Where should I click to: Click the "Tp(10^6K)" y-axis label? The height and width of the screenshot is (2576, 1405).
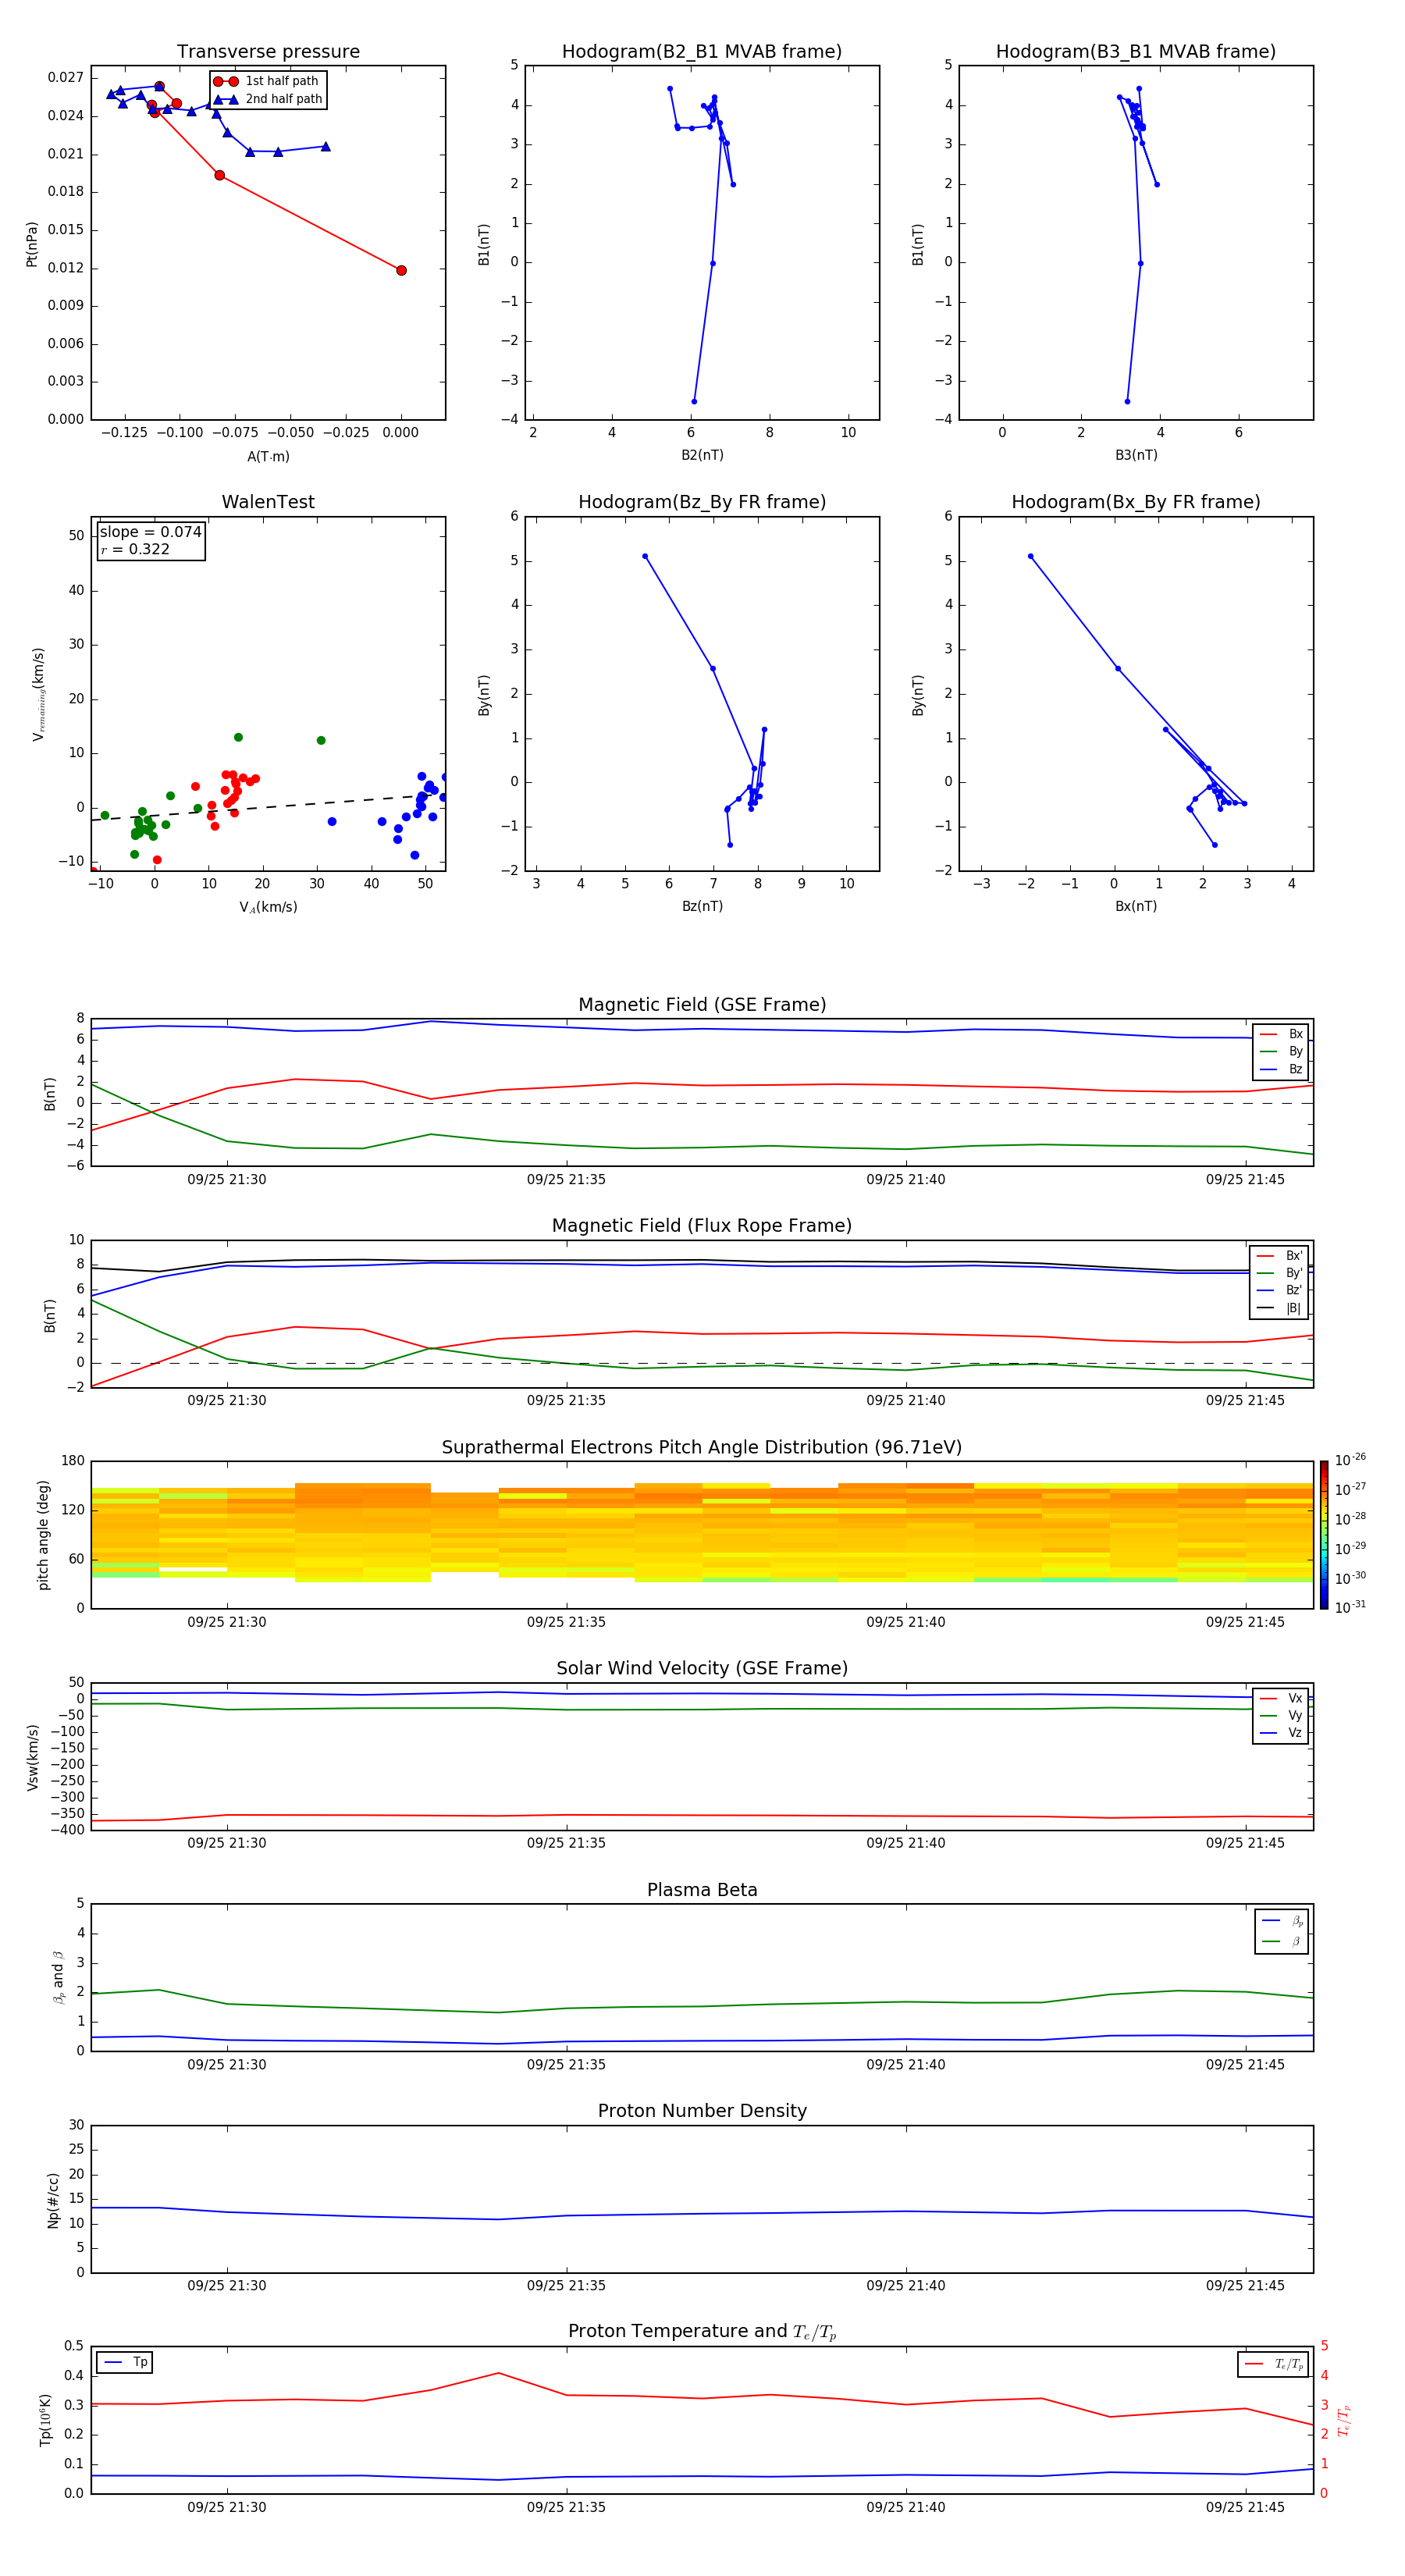tap(45, 2420)
